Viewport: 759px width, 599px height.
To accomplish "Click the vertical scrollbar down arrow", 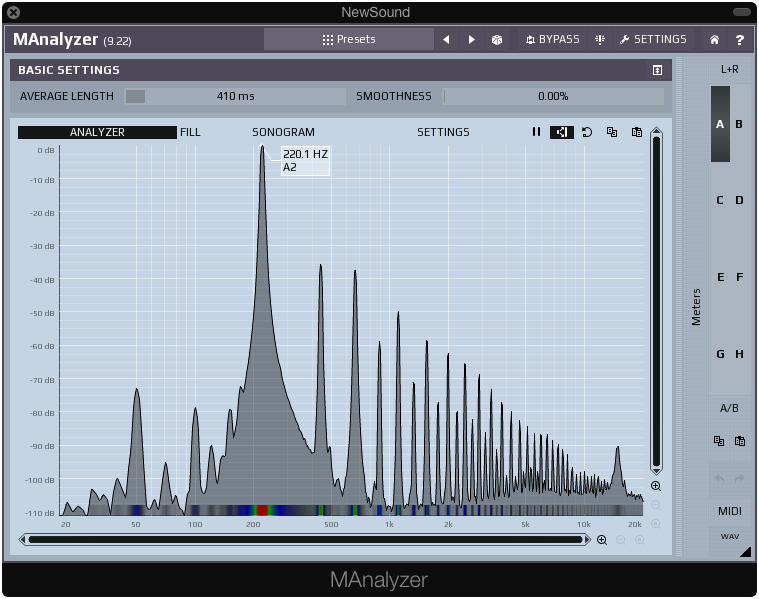I will 656,470.
